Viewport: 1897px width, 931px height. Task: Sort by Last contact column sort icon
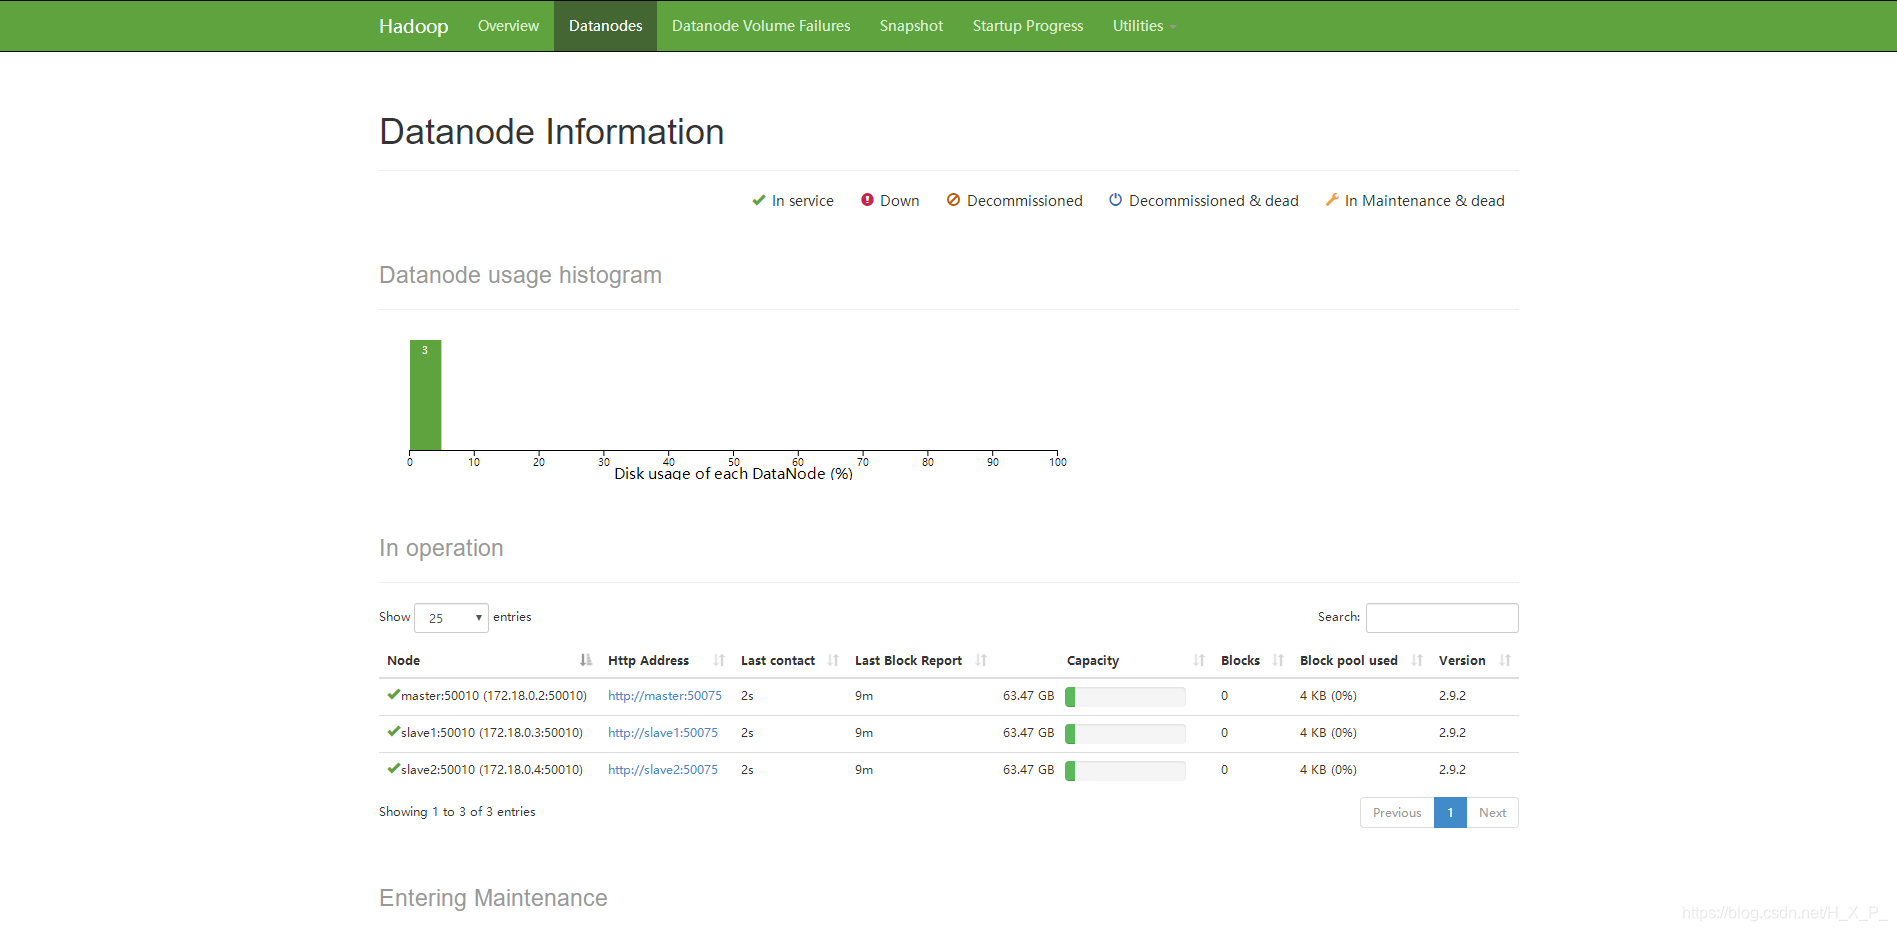[833, 660]
